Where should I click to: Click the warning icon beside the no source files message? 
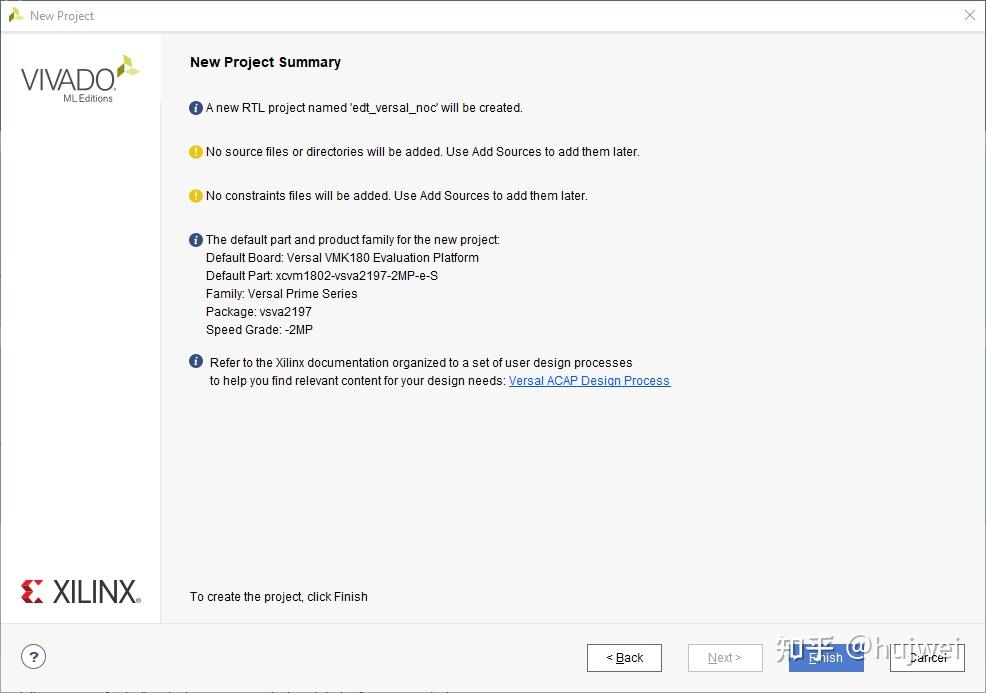pyautogui.click(x=196, y=152)
